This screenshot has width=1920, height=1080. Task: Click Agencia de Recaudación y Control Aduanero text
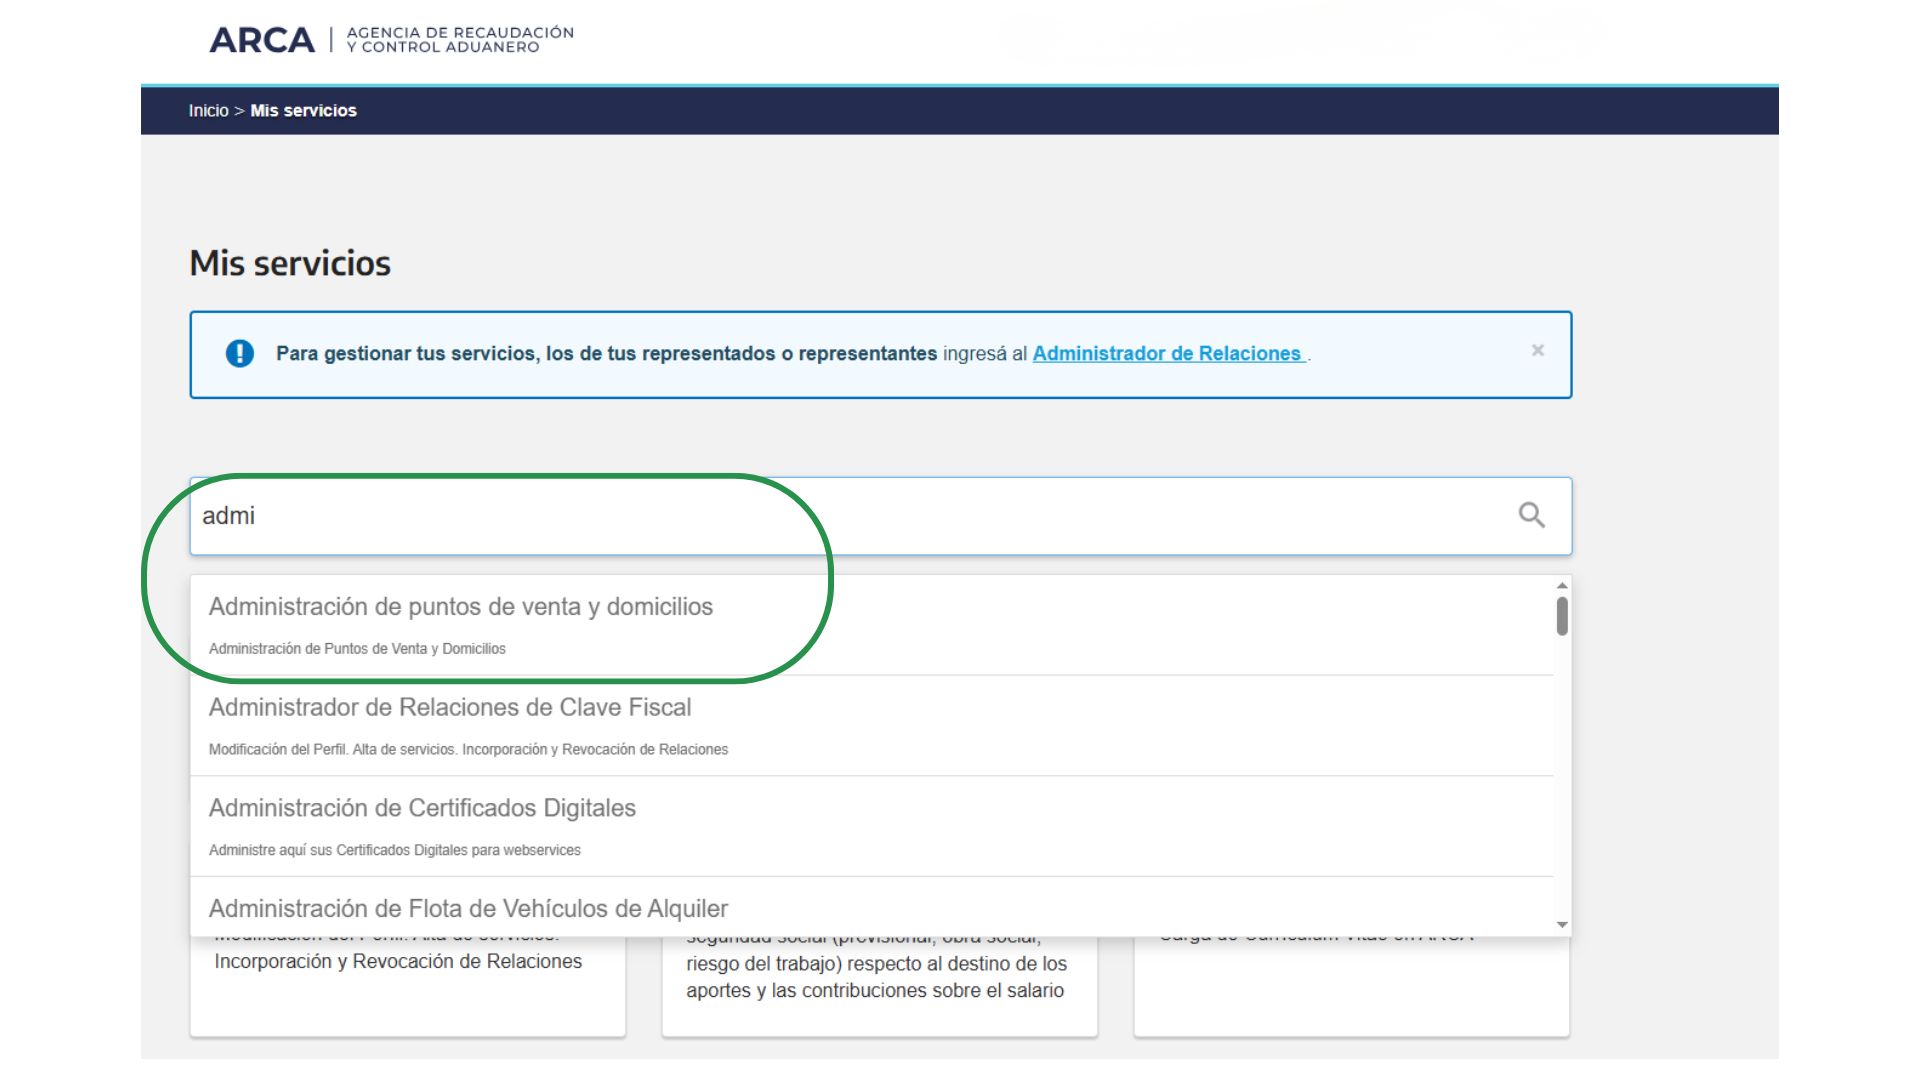(460, 40)
